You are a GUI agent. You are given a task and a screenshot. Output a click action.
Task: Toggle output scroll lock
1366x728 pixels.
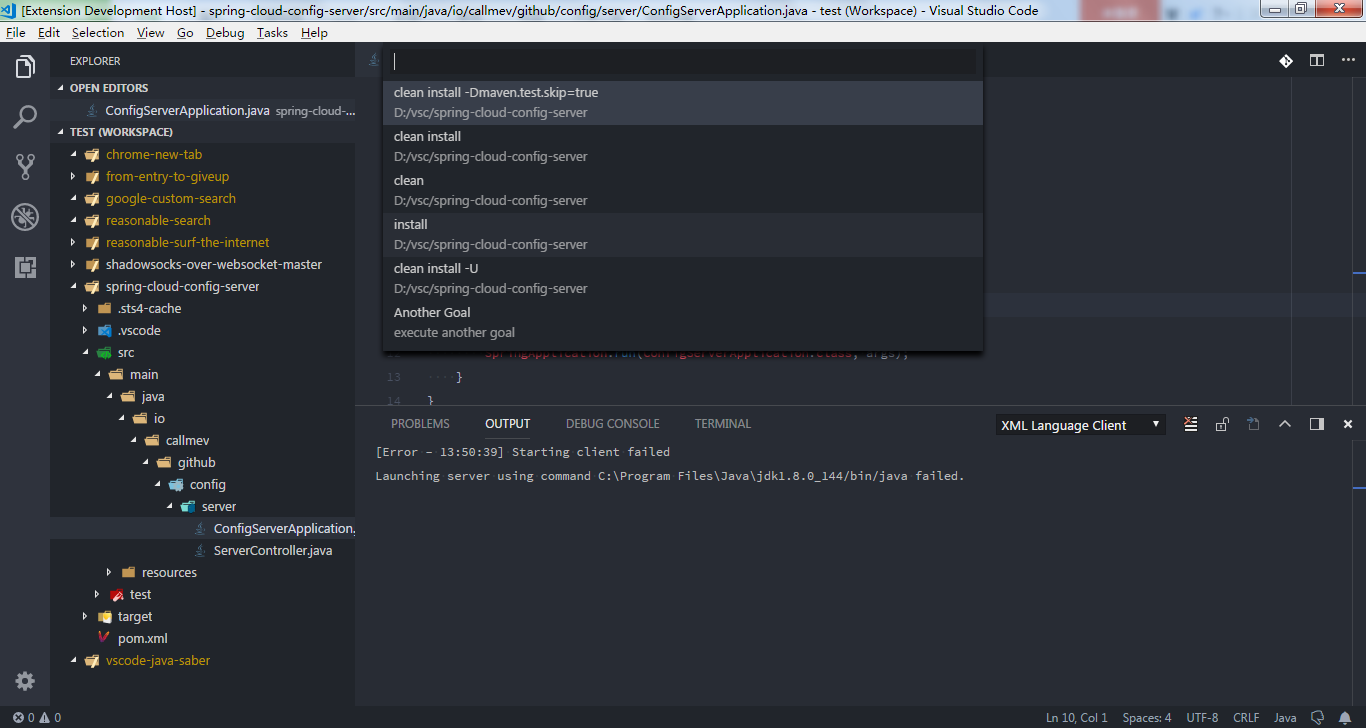pos(1221,424)
